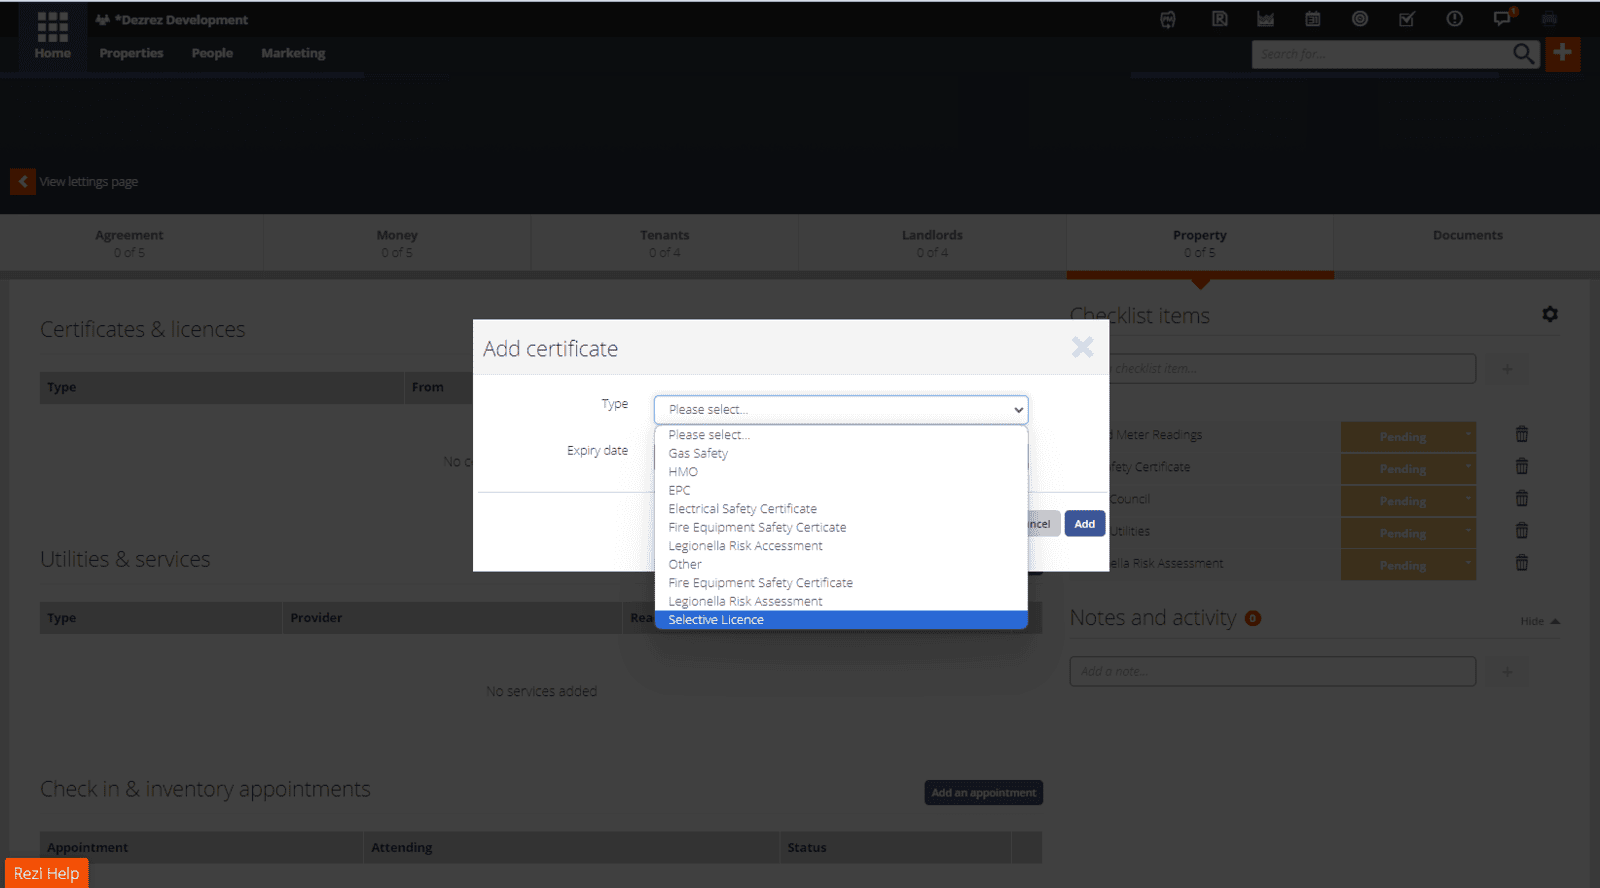Click the Search for... field

click(x=1382, y=54)
